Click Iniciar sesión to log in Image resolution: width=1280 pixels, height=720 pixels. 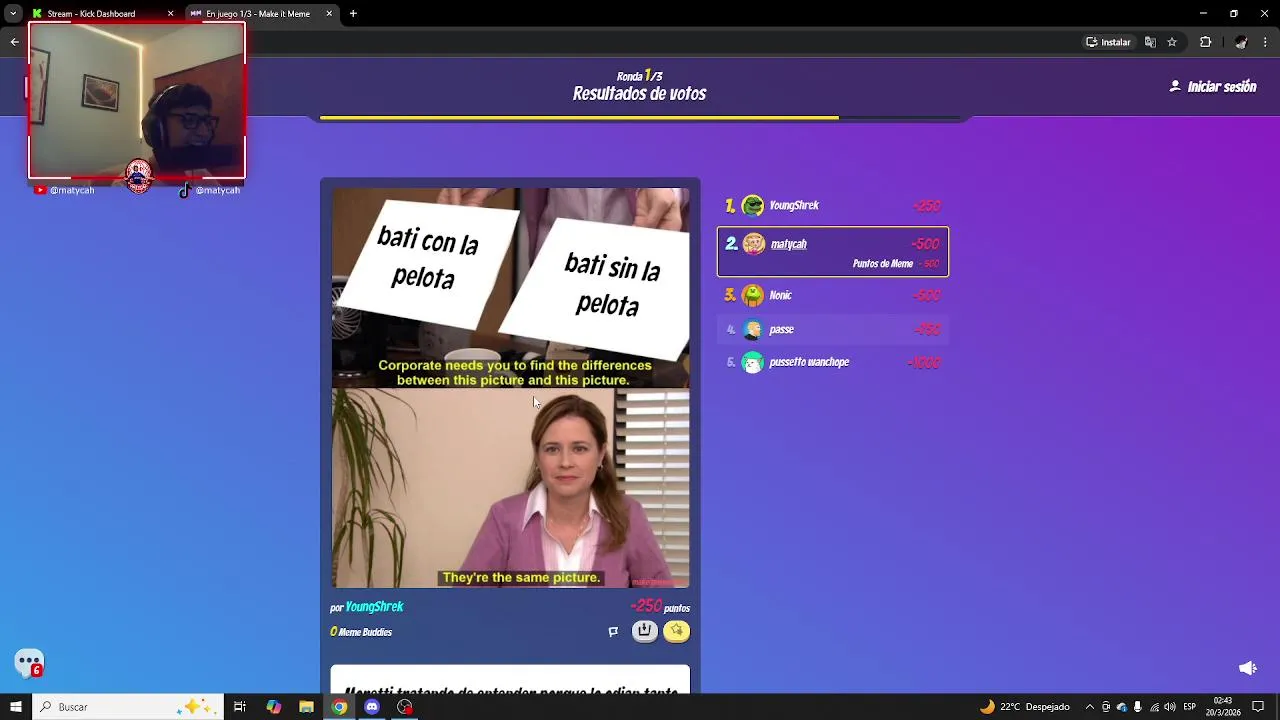point(1213,87)
